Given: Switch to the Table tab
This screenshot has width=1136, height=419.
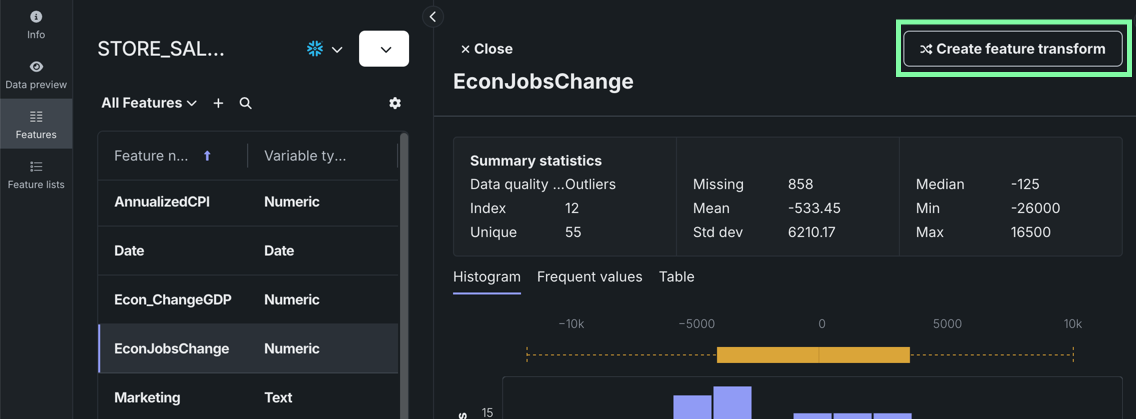Looking at the screenshot, I should [676, 277].
